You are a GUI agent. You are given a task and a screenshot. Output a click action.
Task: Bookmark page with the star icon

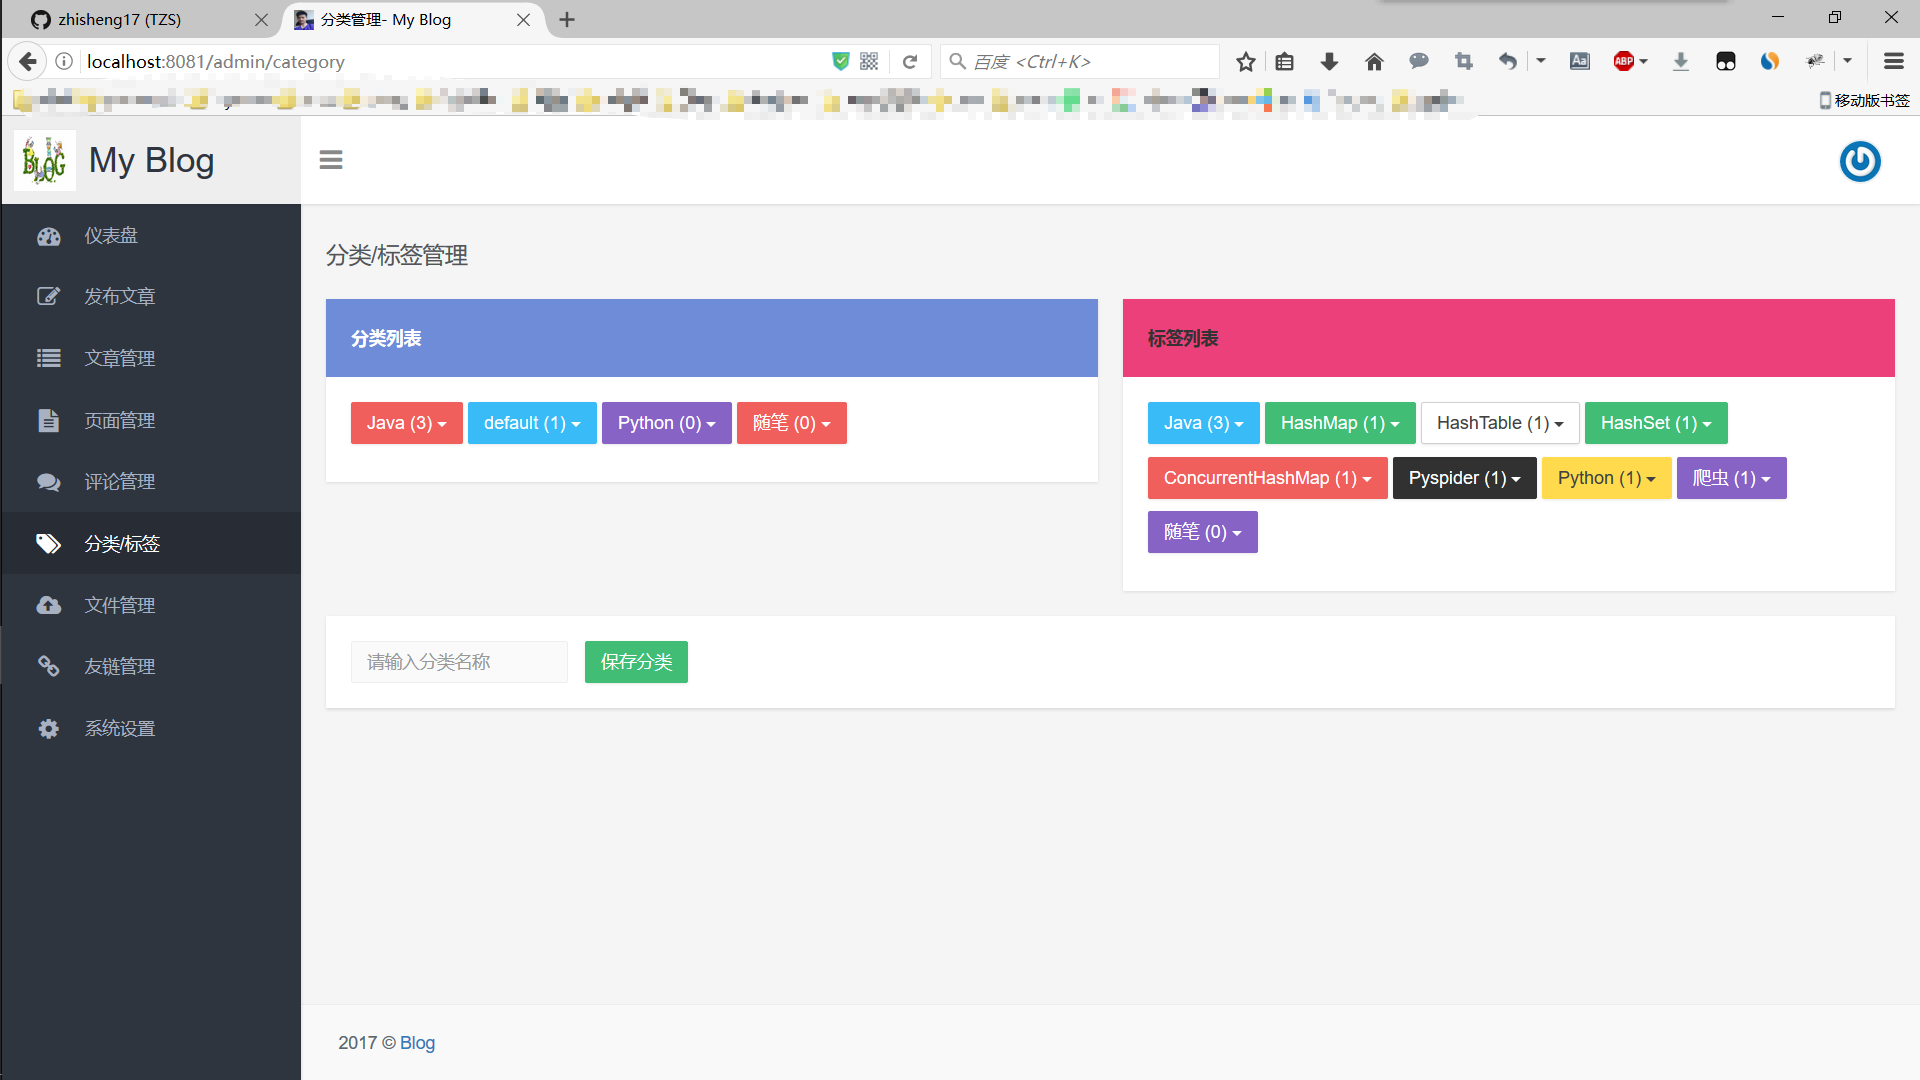(1245, 62)
